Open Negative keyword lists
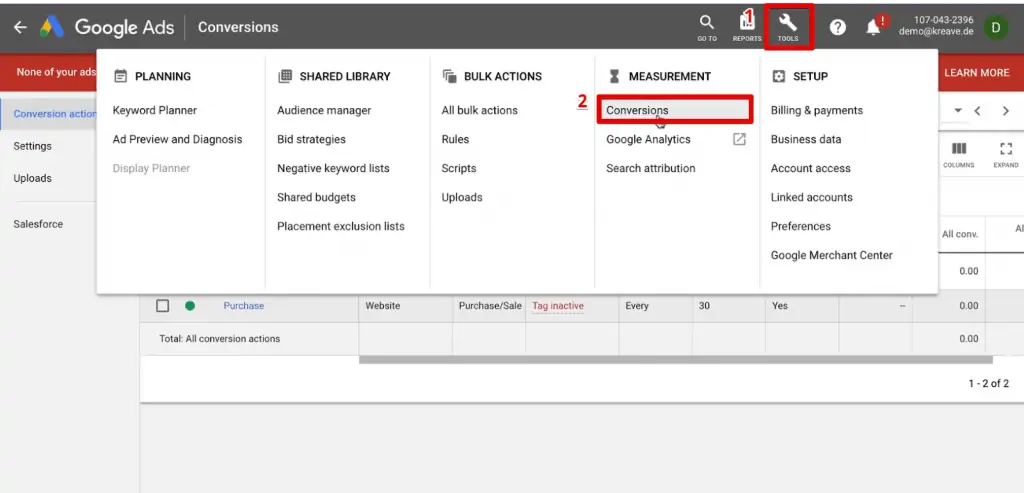Screen dimensions: 1024x493 tap(333, 168)
